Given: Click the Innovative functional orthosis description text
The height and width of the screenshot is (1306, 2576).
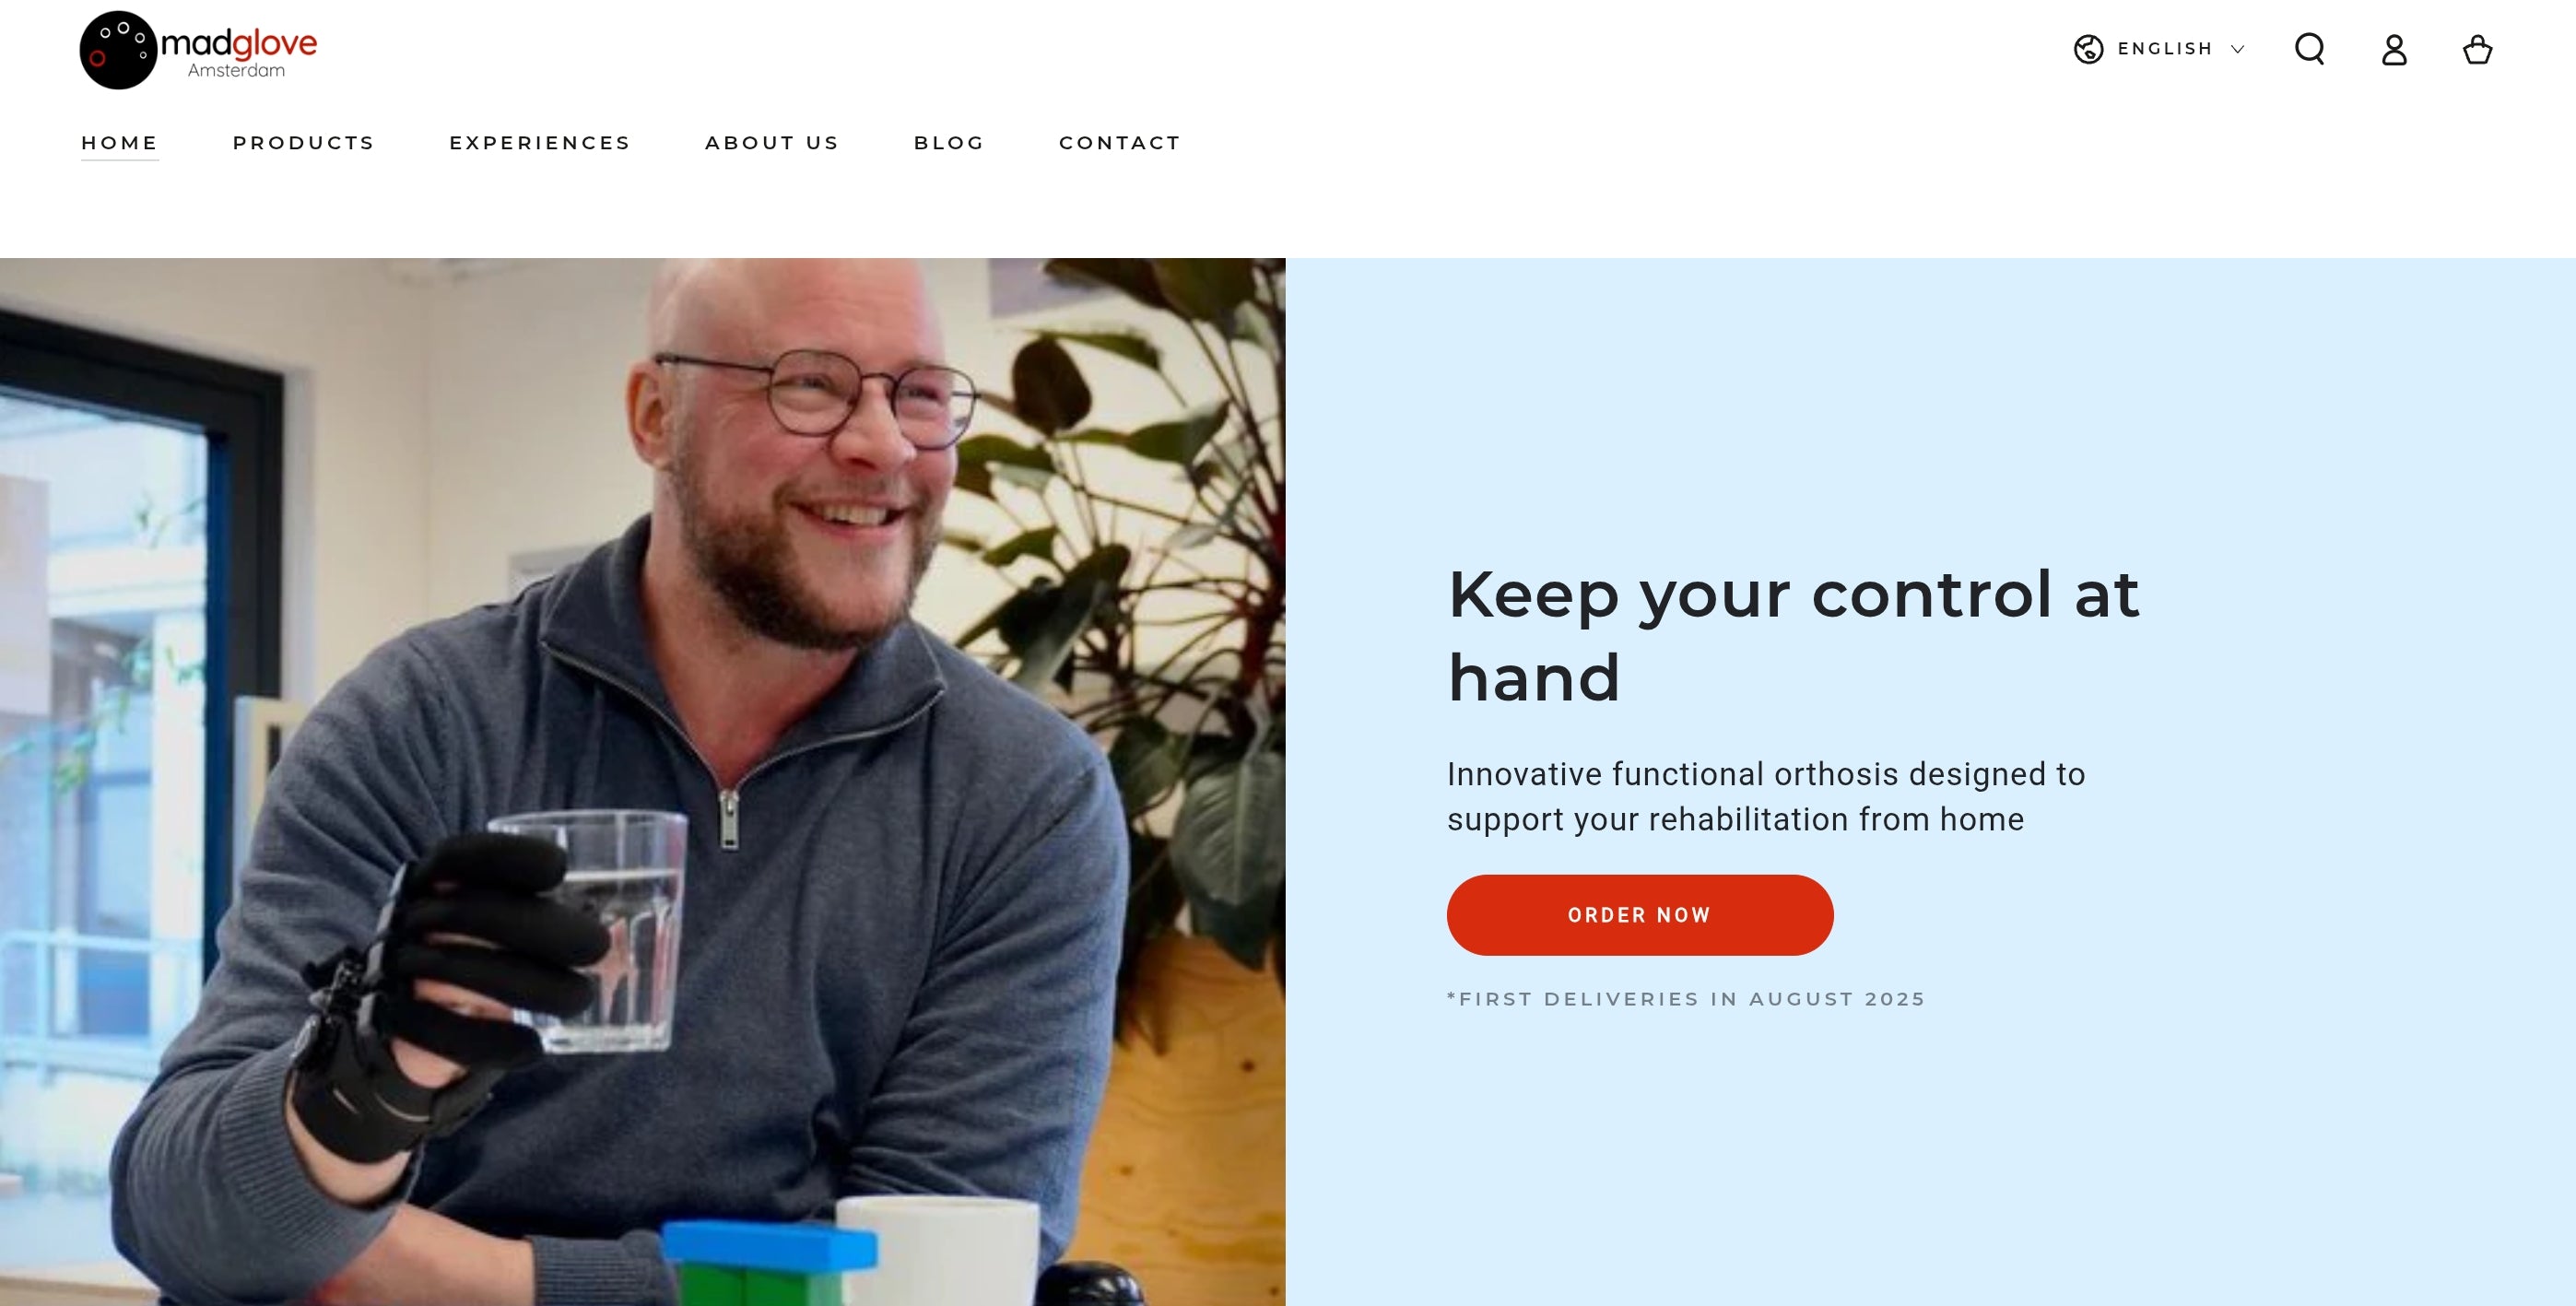Looking at the screenshot, I should (x=1766, y=797).
